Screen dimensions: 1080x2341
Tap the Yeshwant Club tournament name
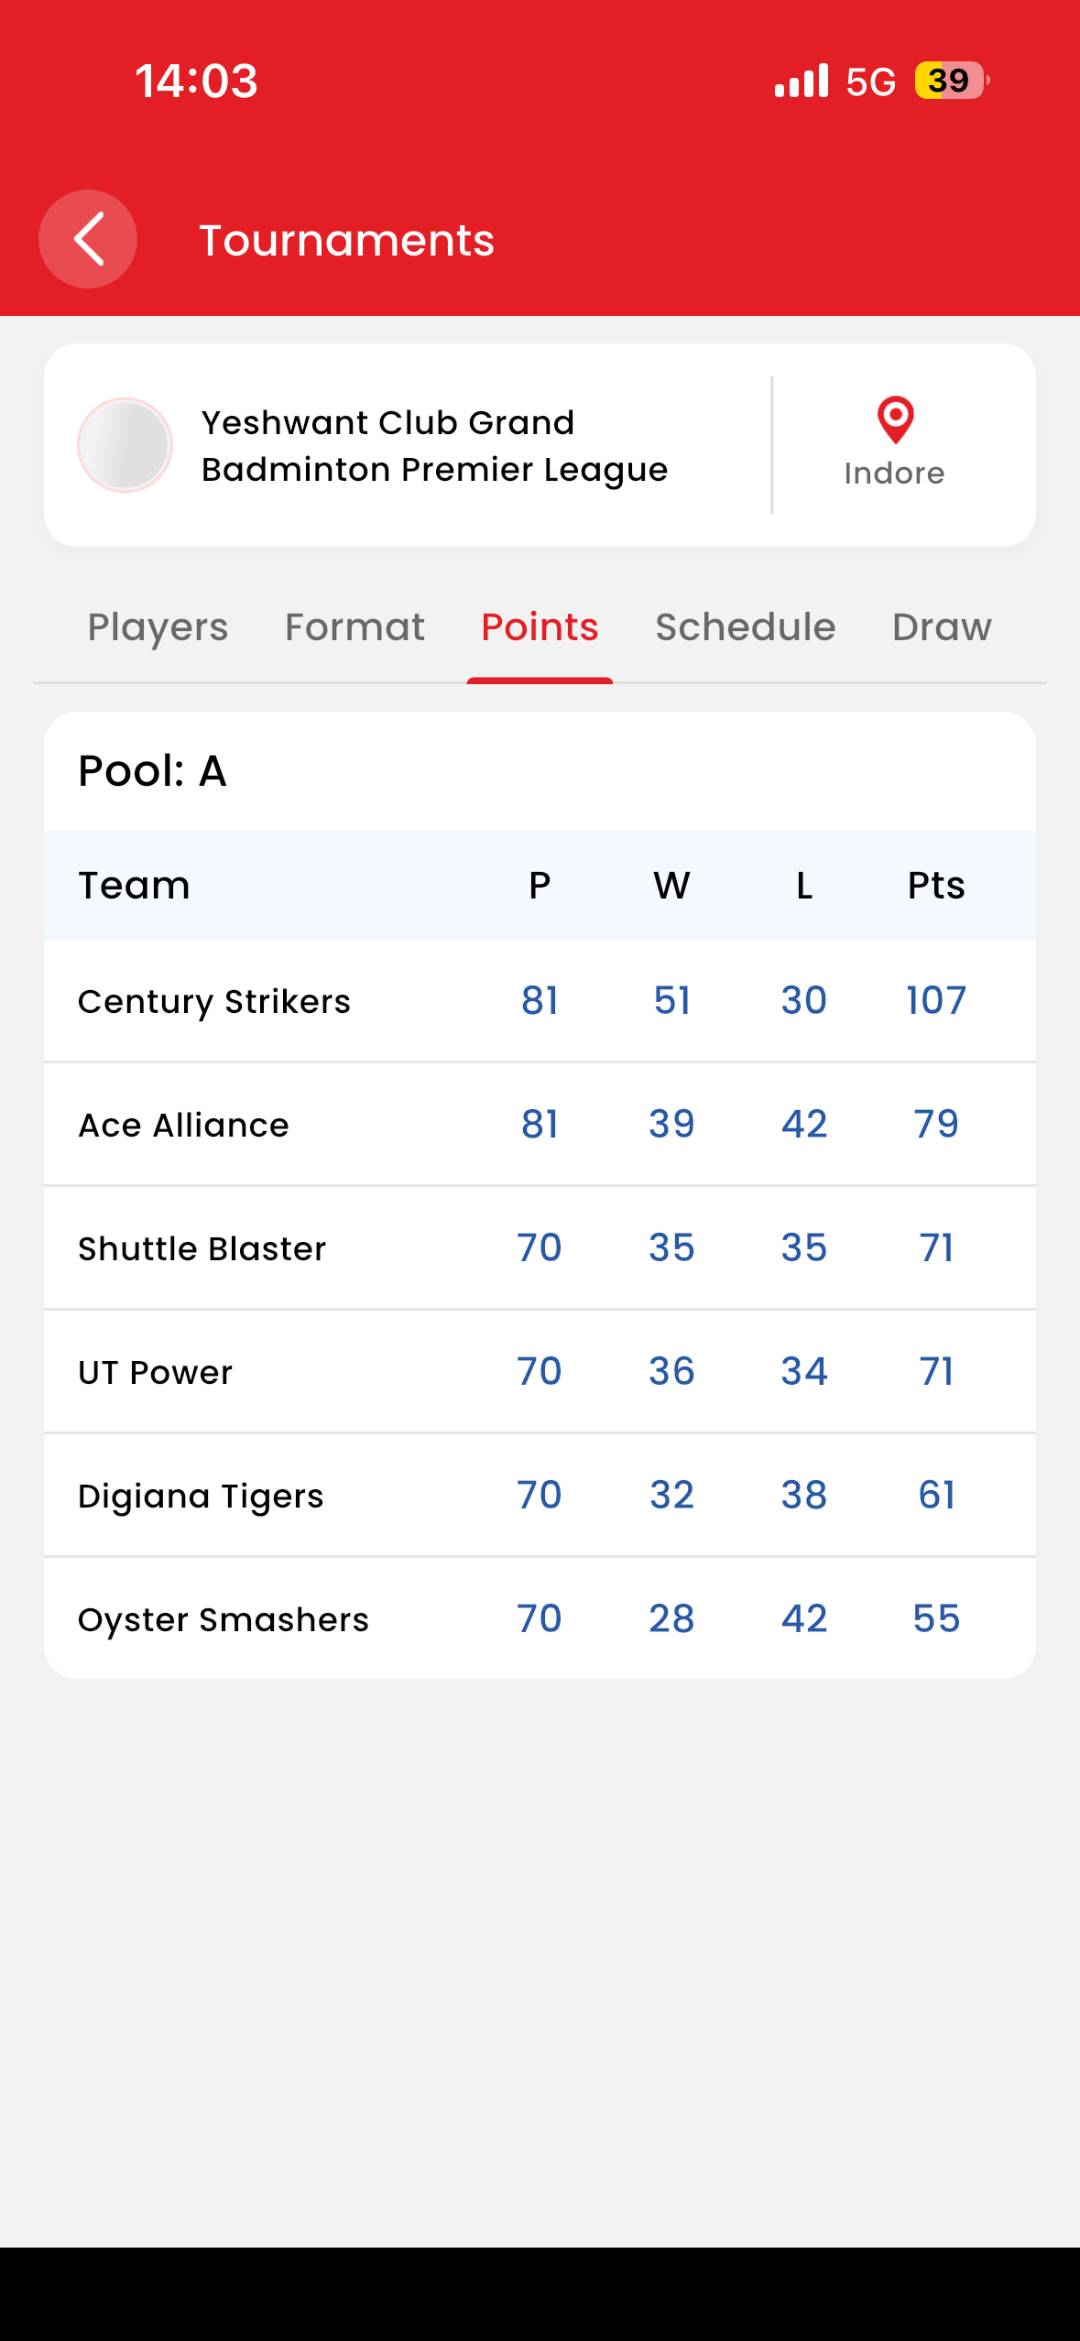pos(434,446)
